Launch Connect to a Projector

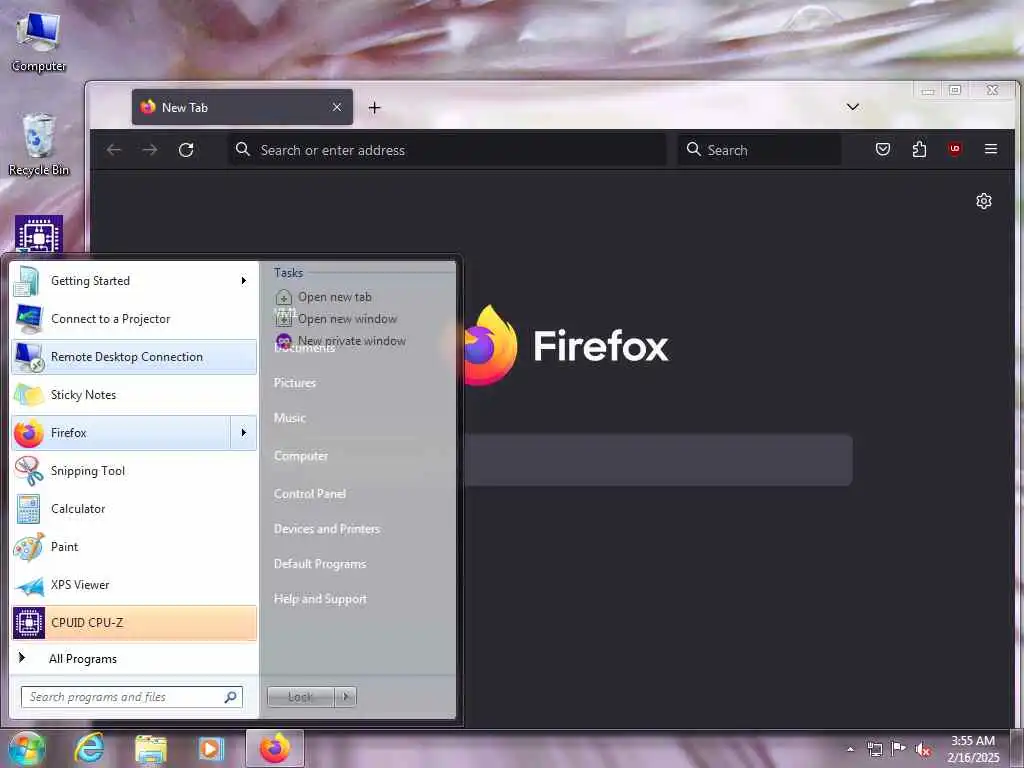tap(134, 319)
